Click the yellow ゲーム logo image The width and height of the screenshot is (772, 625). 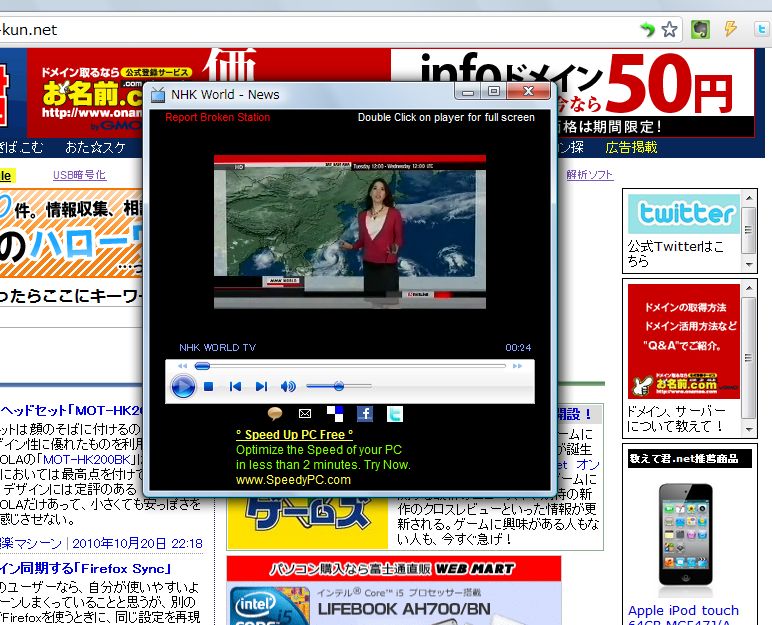coord(308,522)
